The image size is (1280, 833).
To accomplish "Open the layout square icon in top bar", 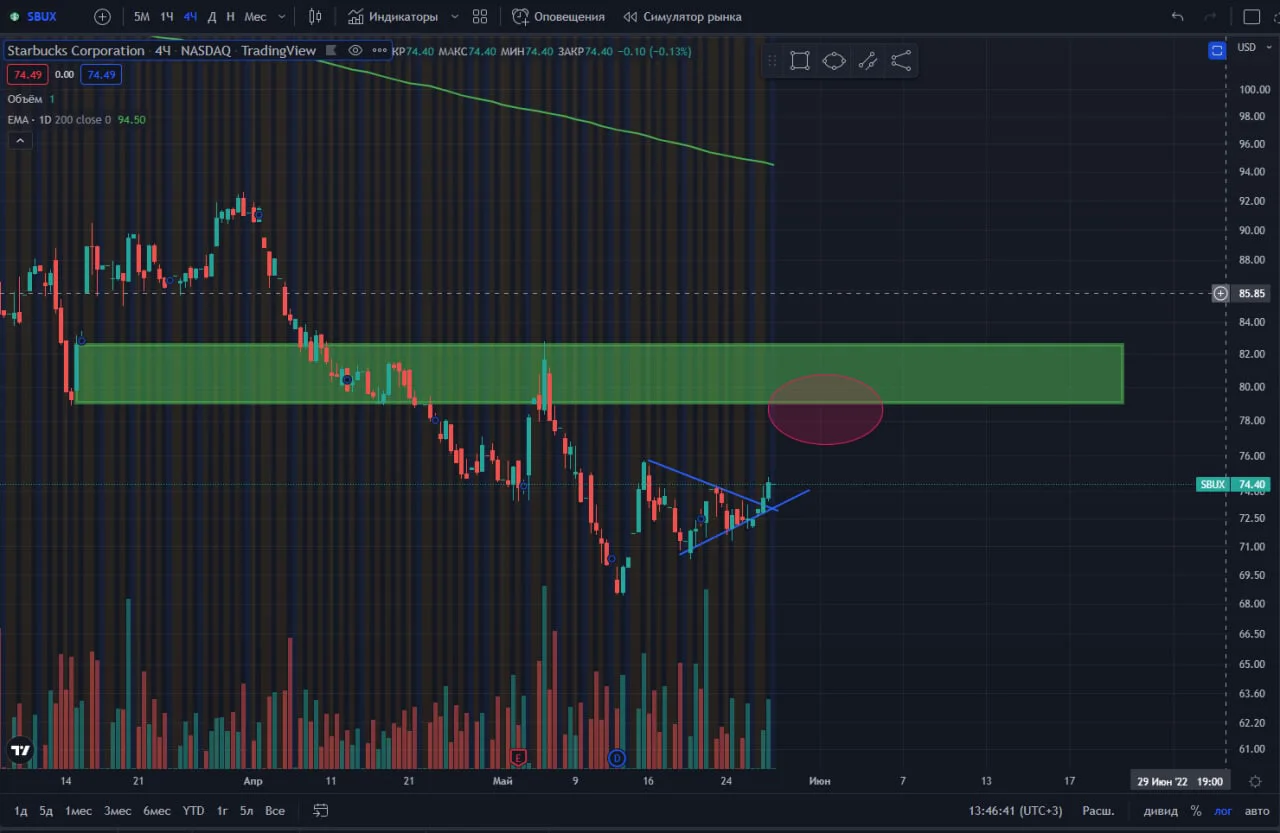I will (x=1251, y=17).
